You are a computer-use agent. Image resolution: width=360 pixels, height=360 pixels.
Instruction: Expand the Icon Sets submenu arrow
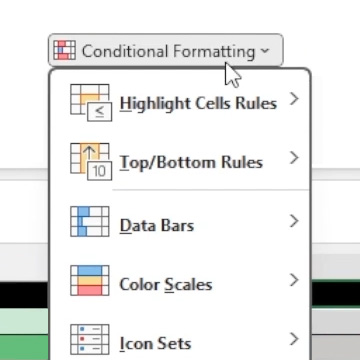coord(294,339)
